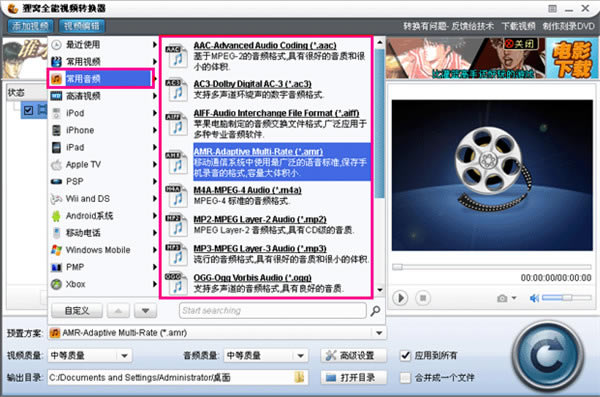Select the iPhone category in the menu
This screenshot has height=397, width=600.
coord(103,130)
